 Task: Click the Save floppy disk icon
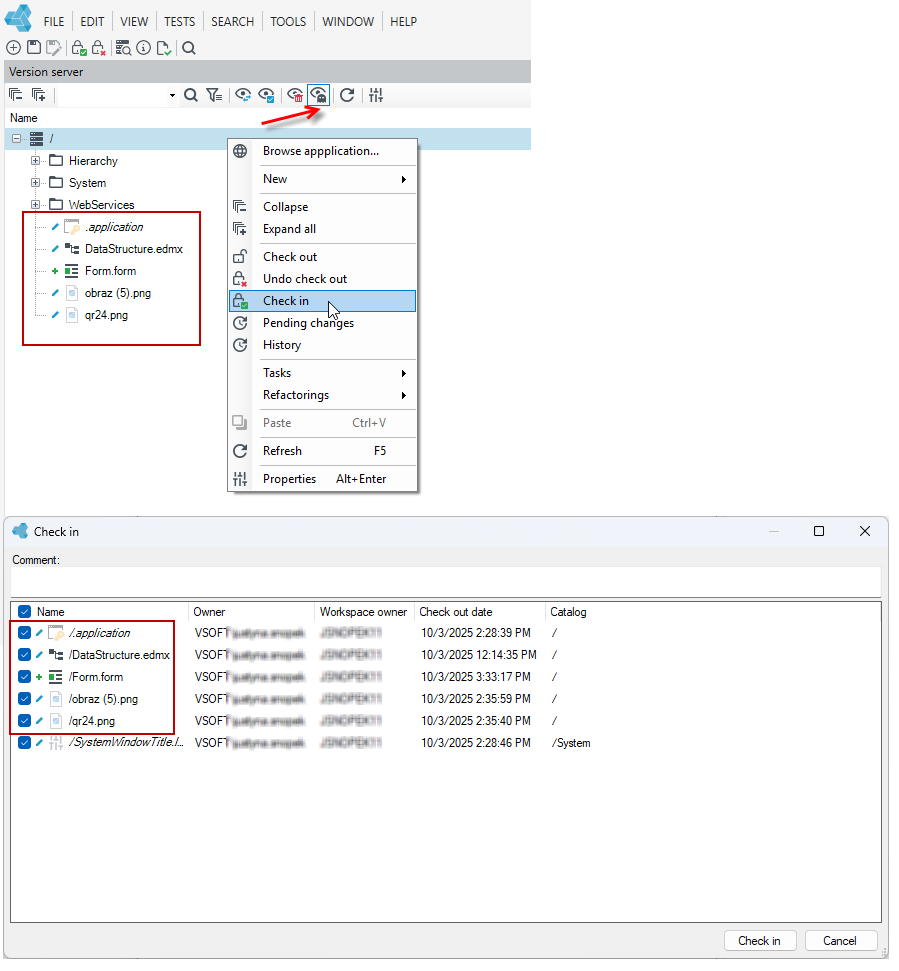(x=34, y=48)
